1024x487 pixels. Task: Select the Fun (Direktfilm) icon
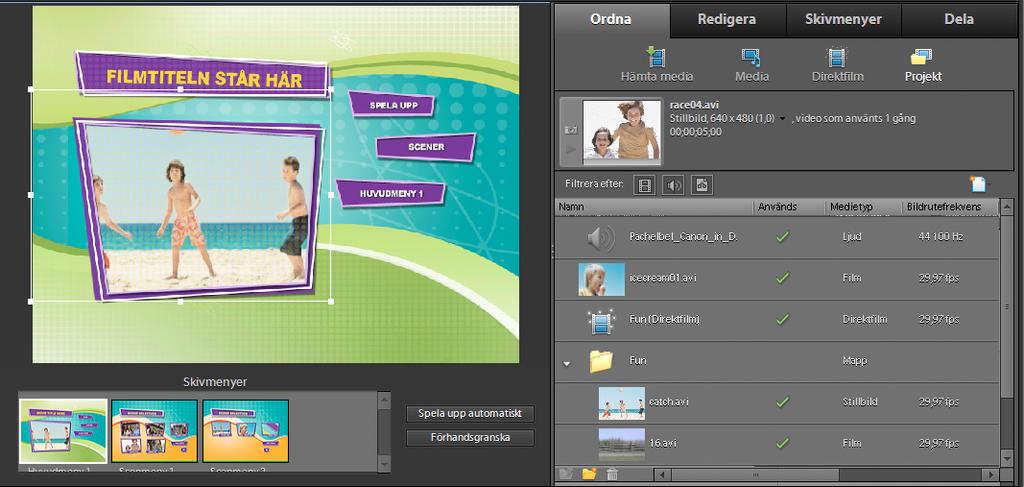601,320
